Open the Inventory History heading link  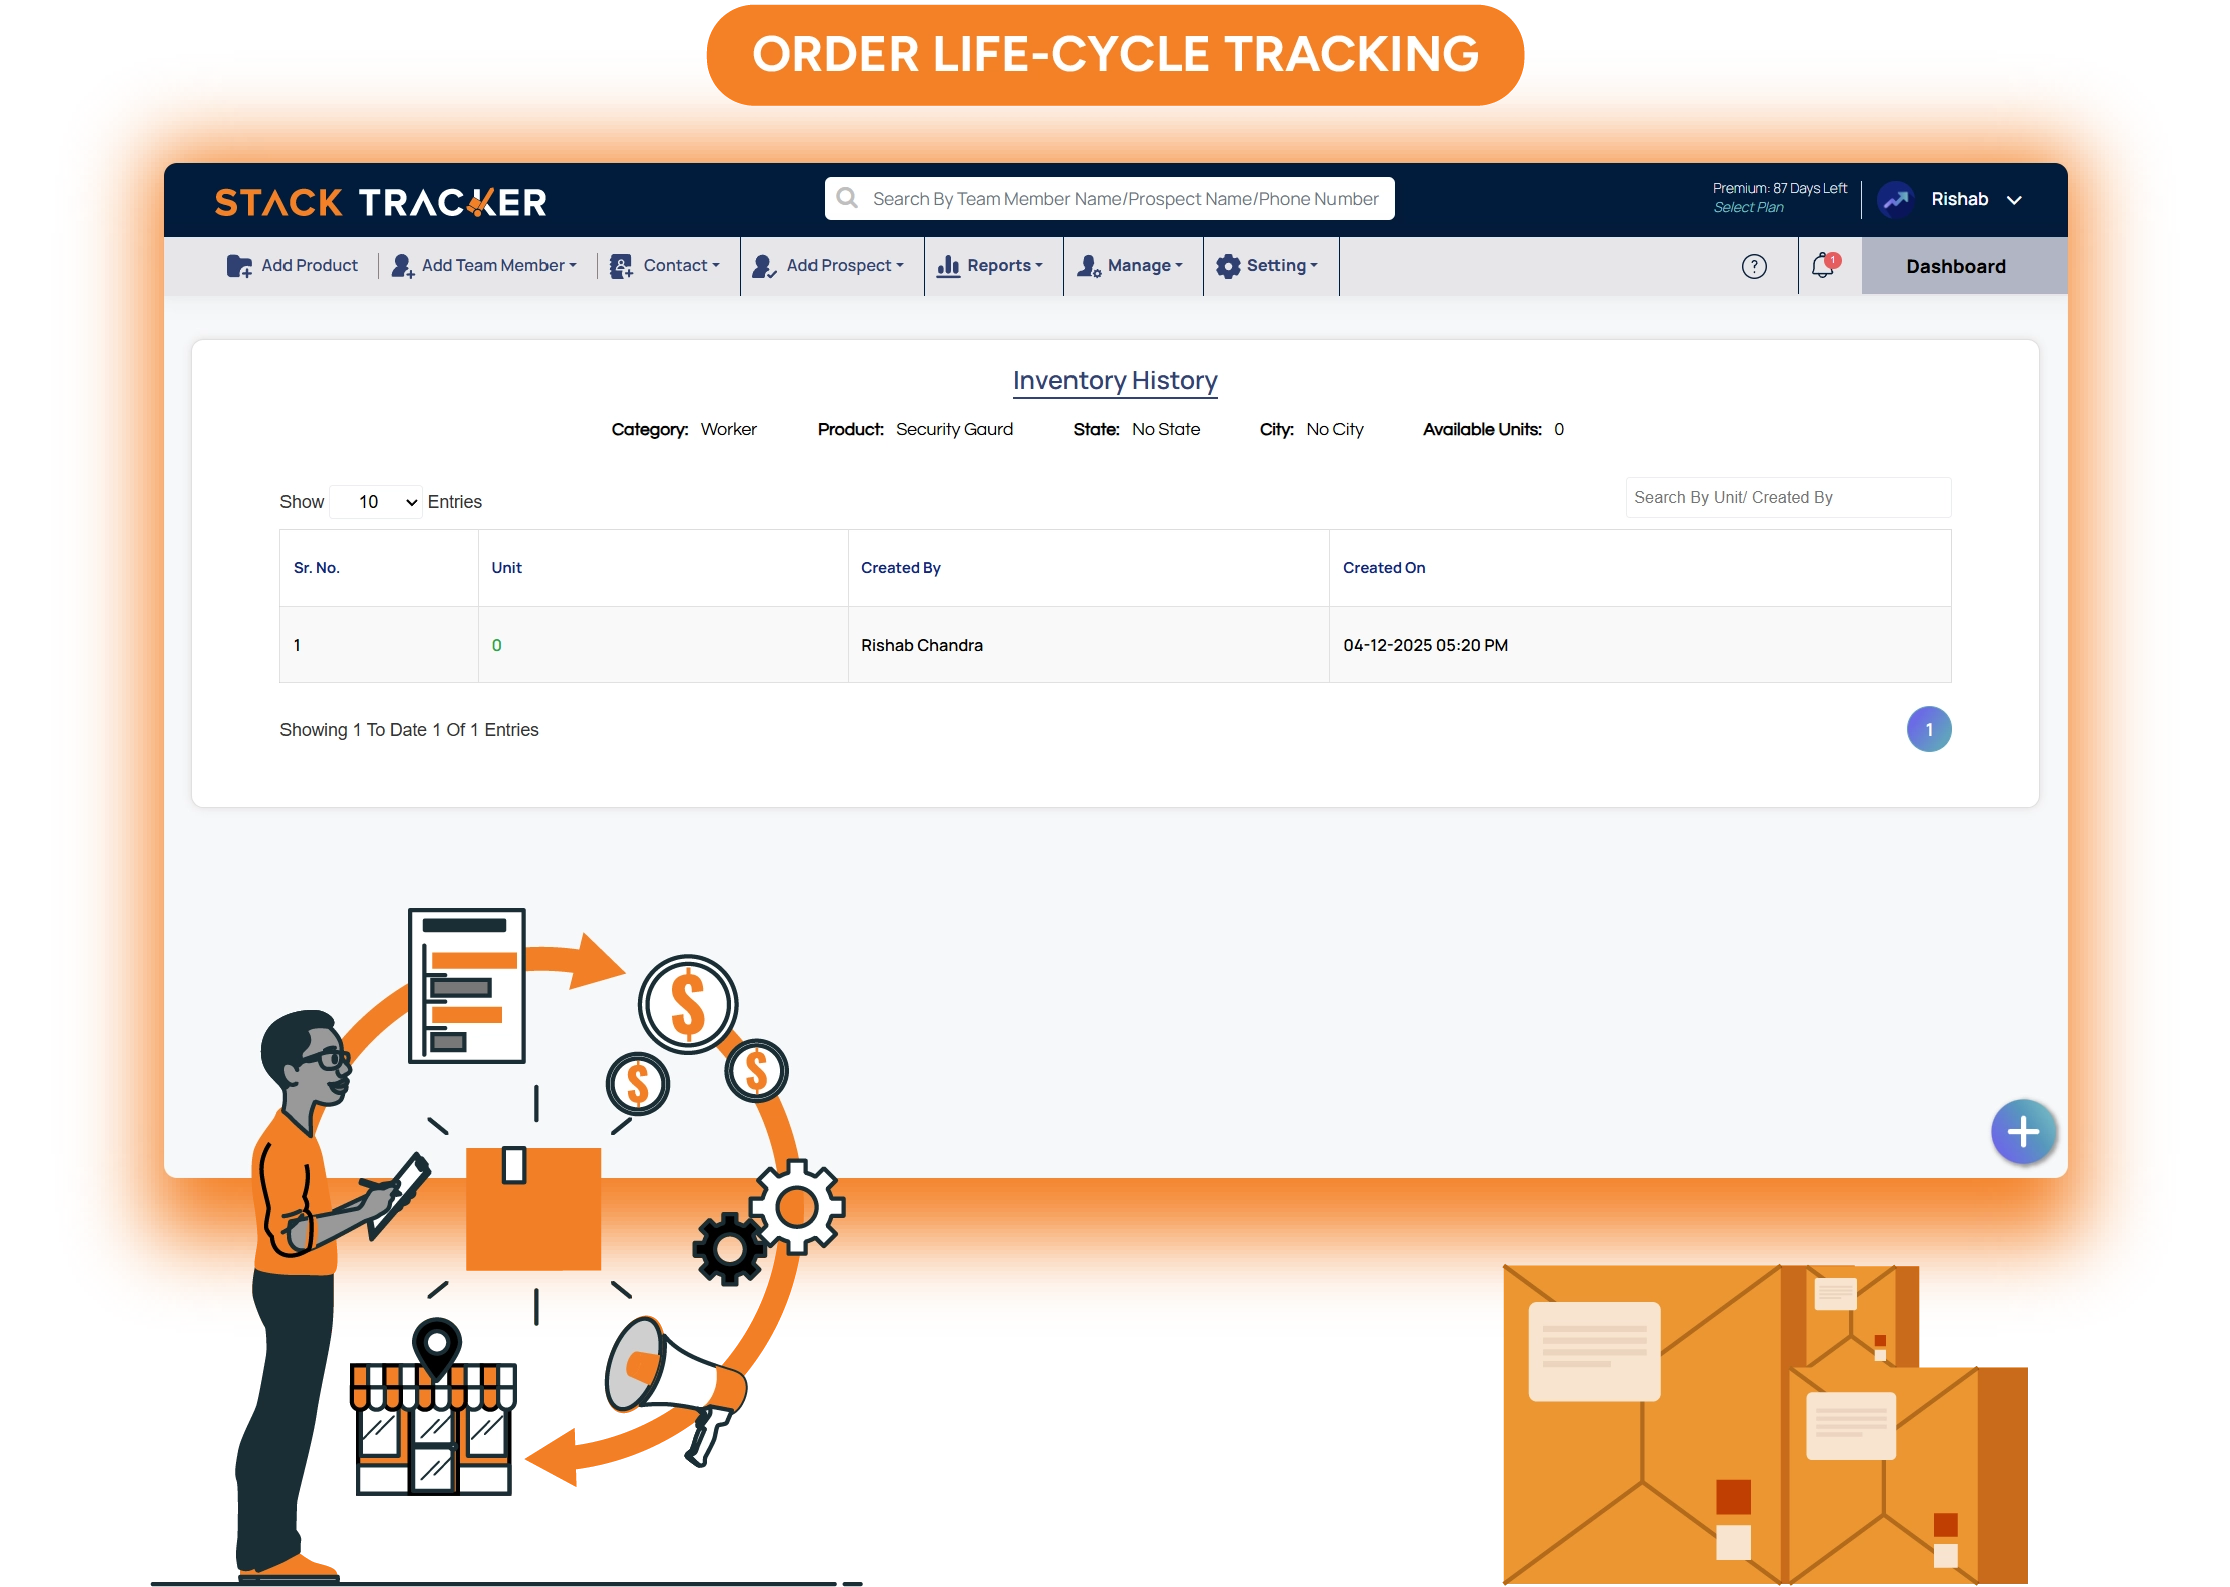[1114, 380]
